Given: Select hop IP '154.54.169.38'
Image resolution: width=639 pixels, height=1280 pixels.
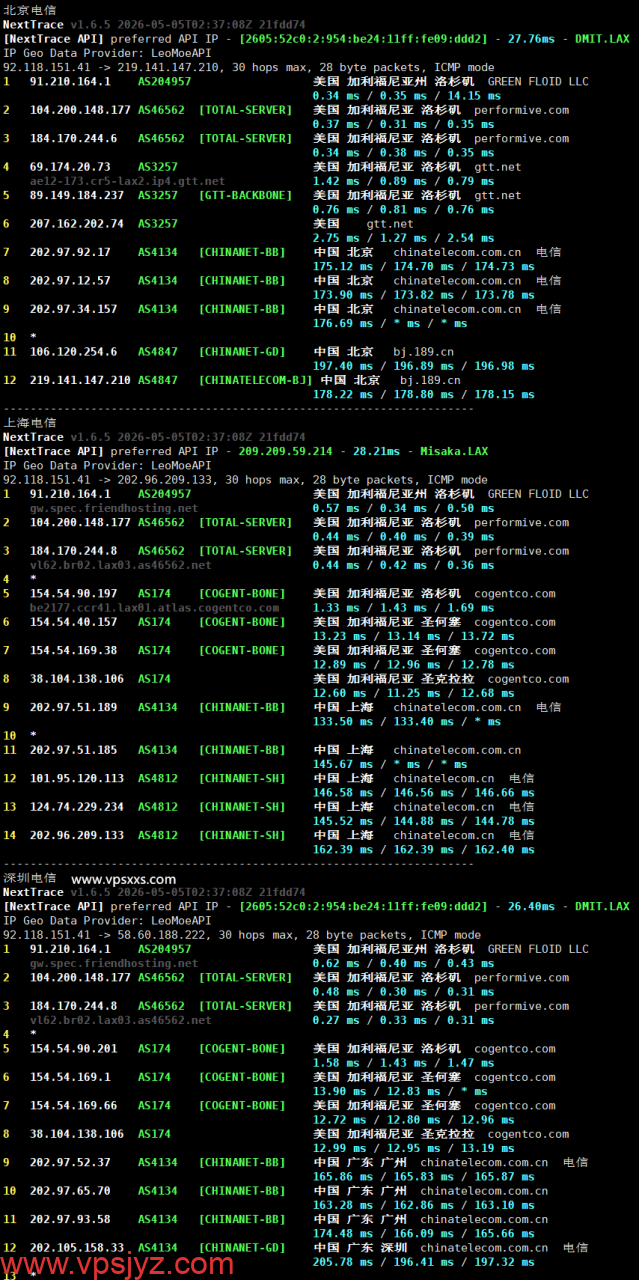Looking at the screenshot, I should point(73,650).
